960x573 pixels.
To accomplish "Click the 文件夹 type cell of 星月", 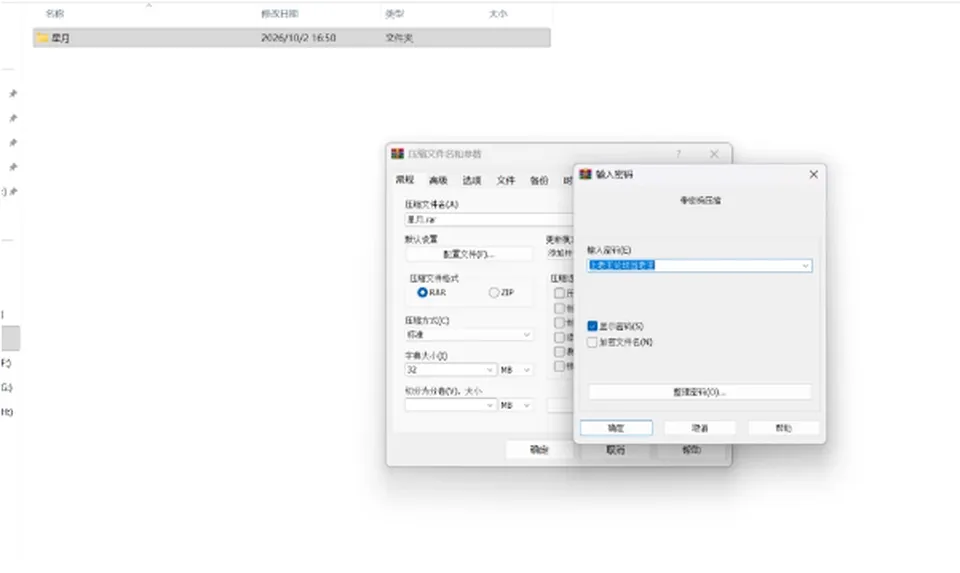I will (x=399, y=38).
